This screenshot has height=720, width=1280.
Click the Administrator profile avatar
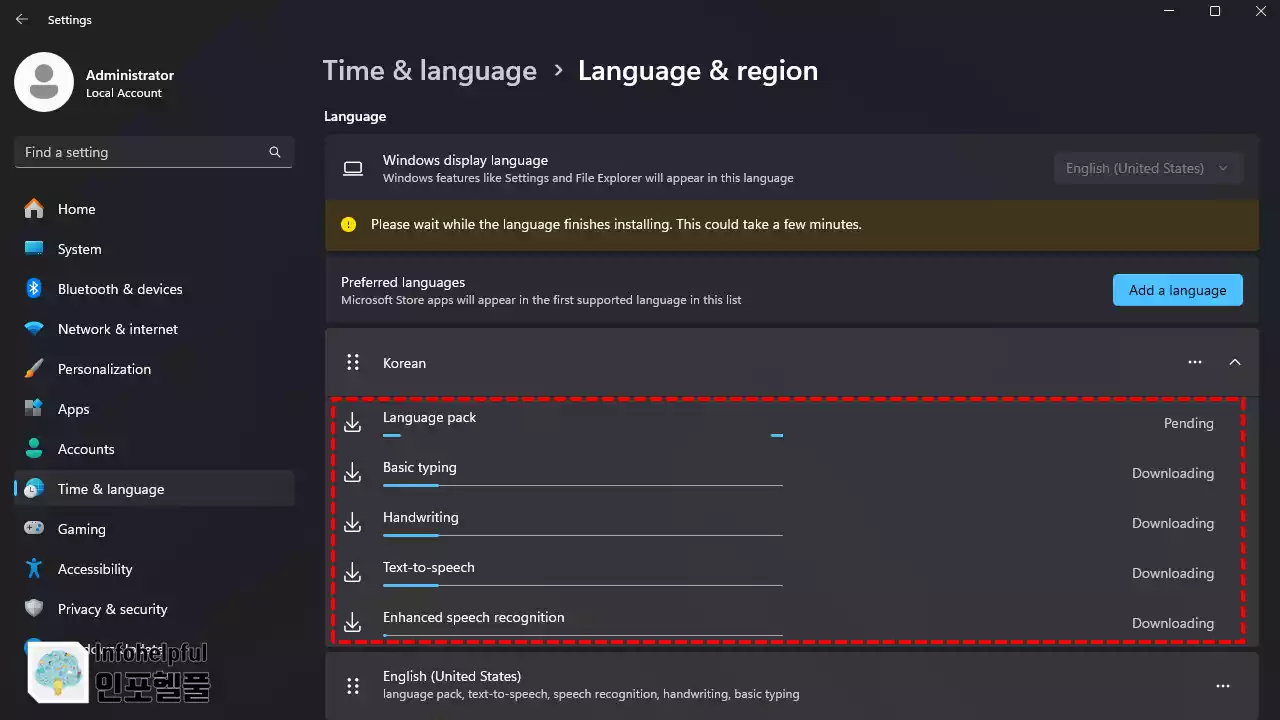44,82
